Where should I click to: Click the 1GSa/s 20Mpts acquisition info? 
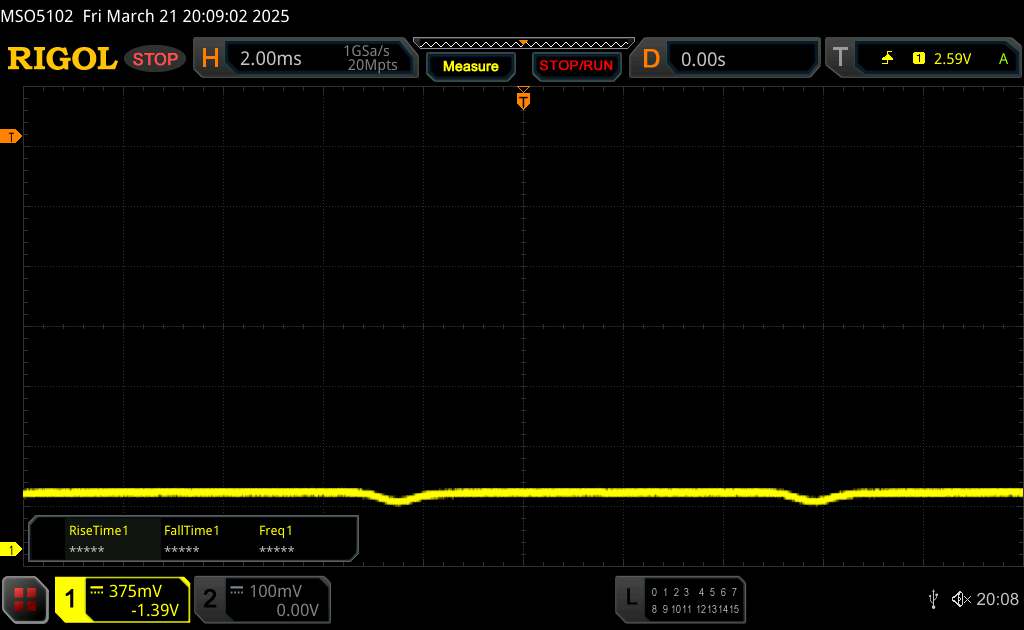[370, 59]
